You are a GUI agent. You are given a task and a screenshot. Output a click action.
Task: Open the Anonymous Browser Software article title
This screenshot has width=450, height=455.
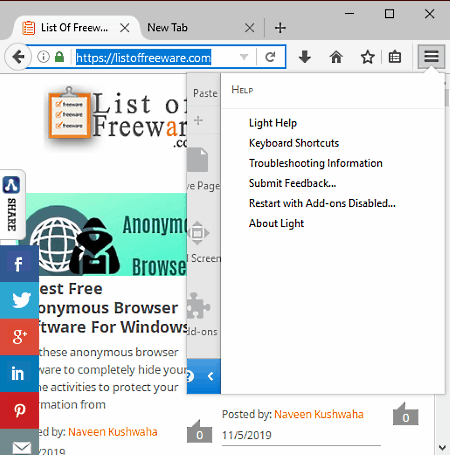113,308
